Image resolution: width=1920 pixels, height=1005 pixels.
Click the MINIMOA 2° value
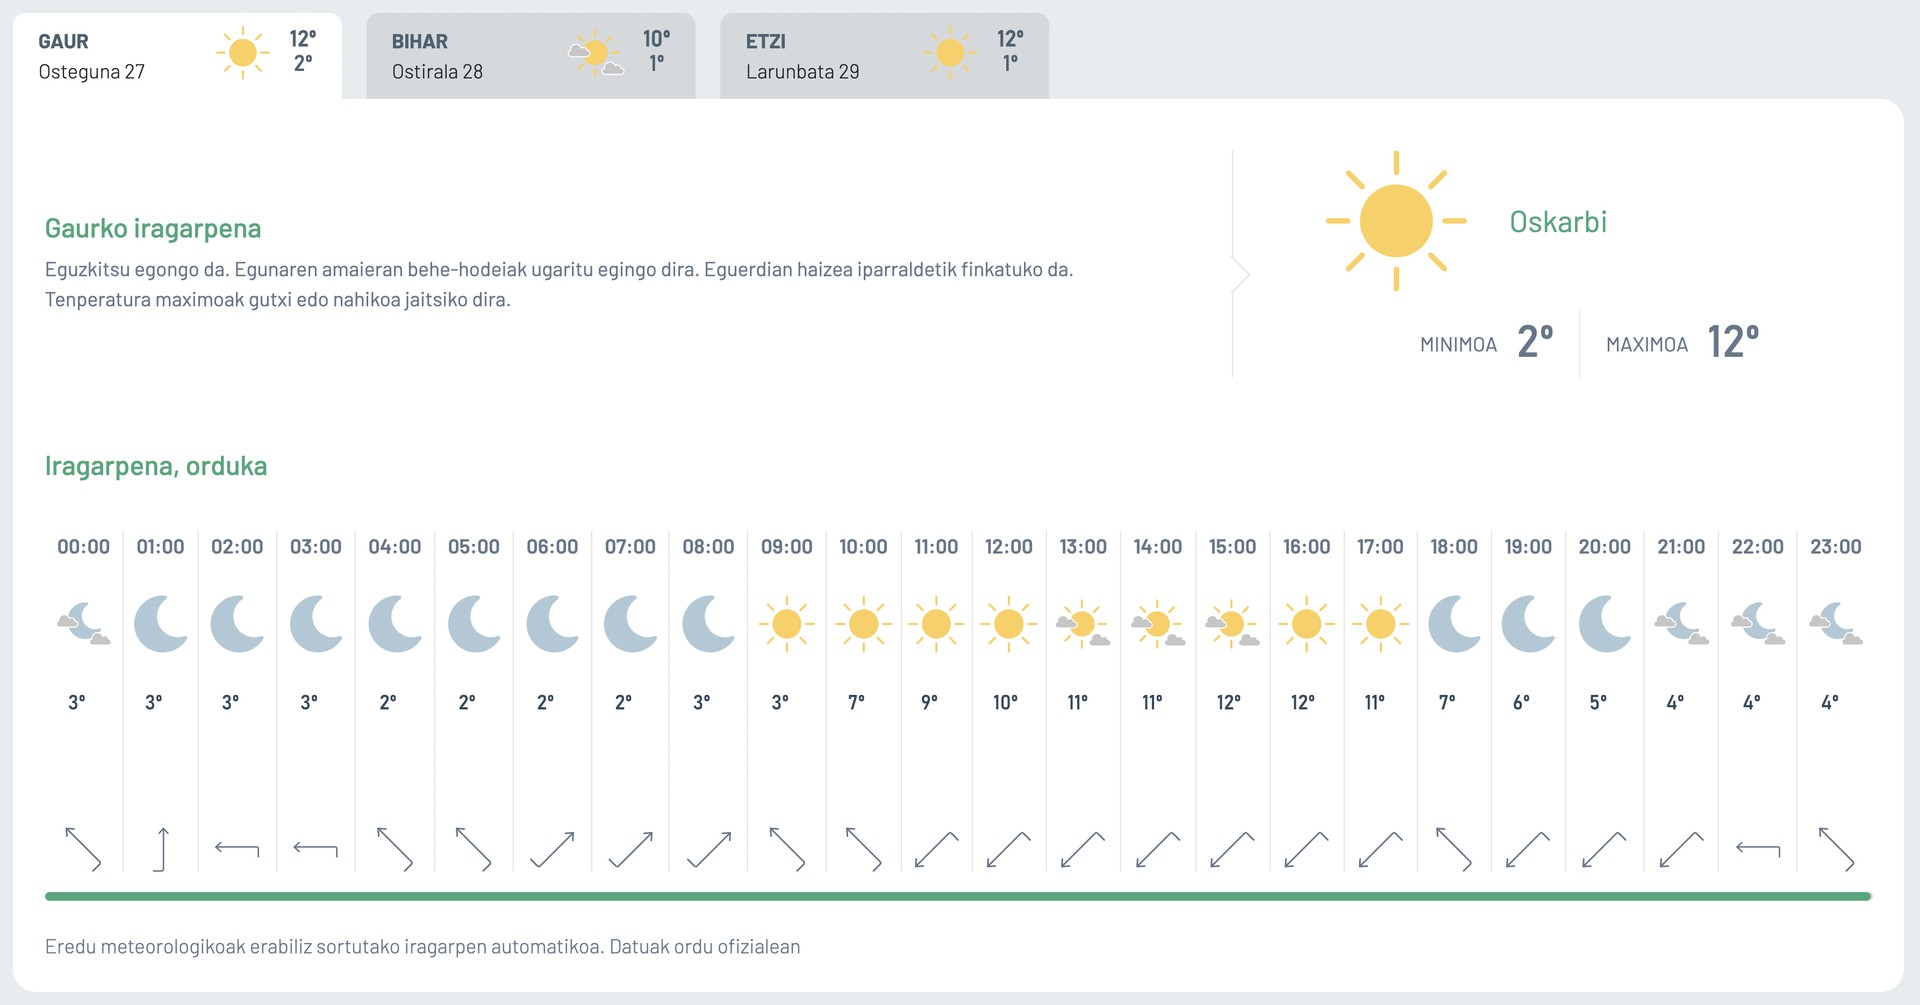1535,342
